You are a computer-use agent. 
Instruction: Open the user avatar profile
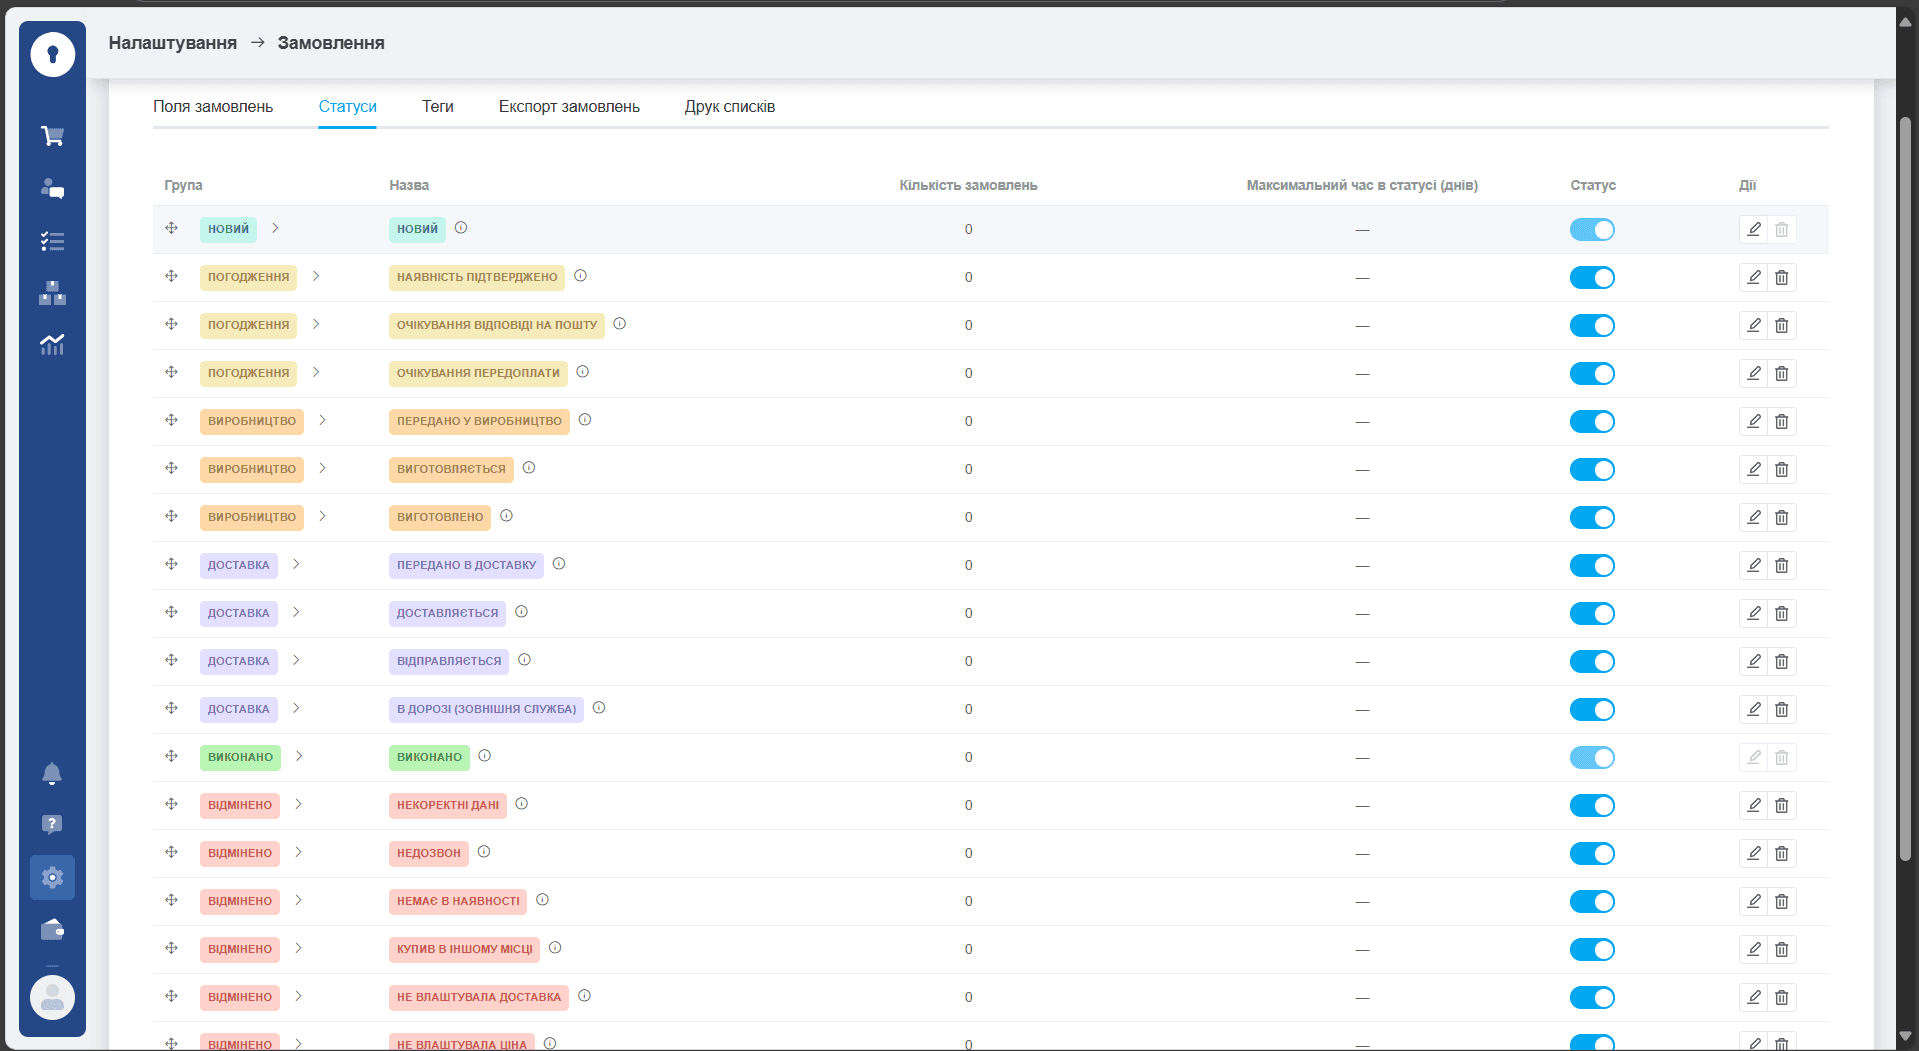click(52, 997)
